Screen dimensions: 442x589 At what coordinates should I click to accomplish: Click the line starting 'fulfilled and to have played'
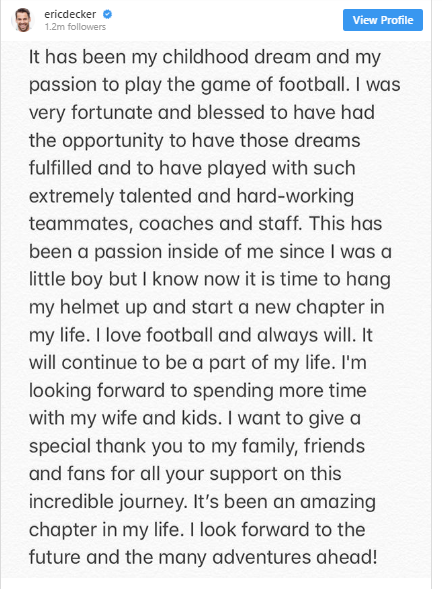coord(192,168)
